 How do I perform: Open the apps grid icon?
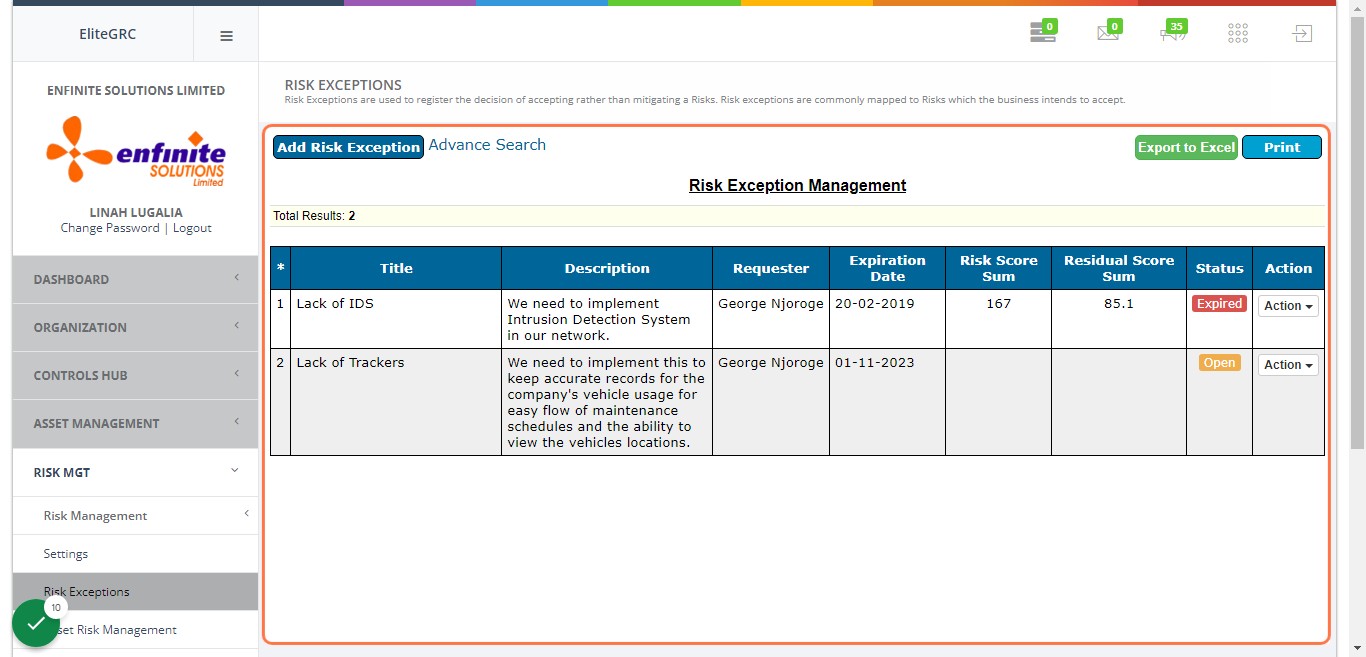click(1238, 34)
